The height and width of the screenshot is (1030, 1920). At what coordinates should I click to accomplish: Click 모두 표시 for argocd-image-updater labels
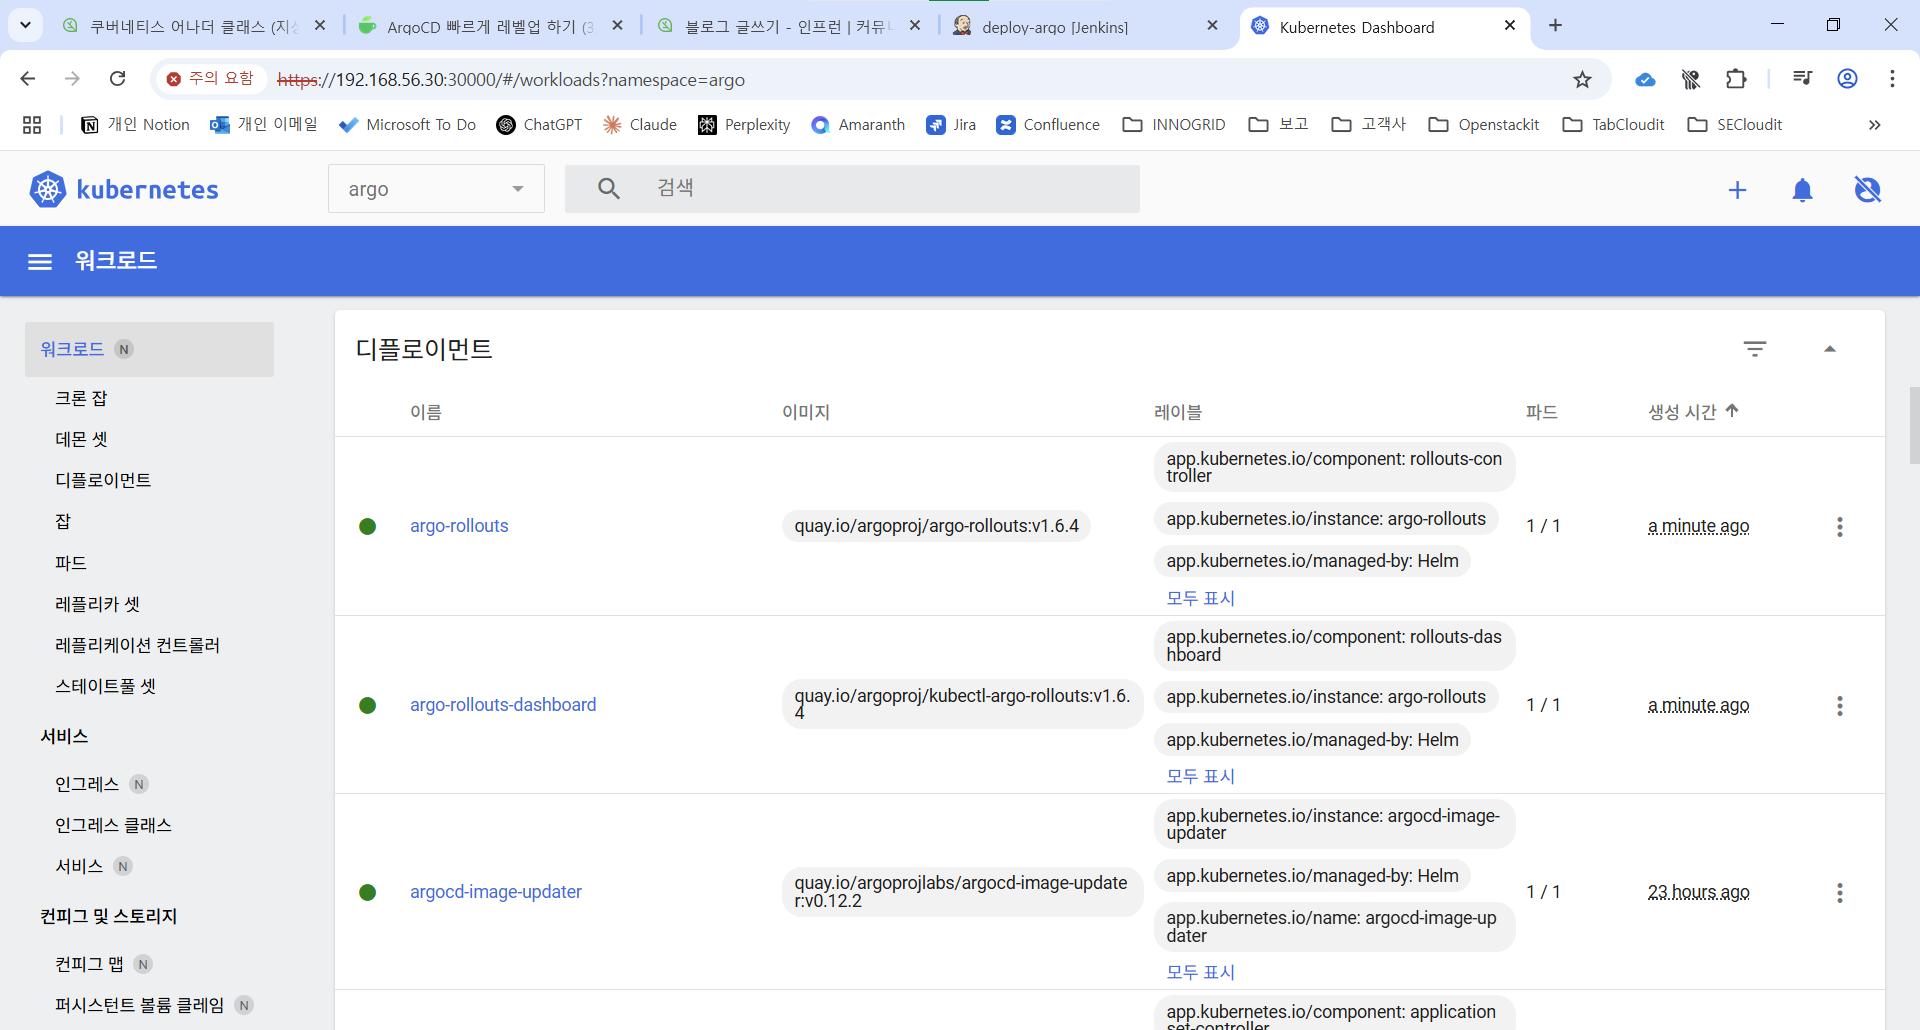1200,972
